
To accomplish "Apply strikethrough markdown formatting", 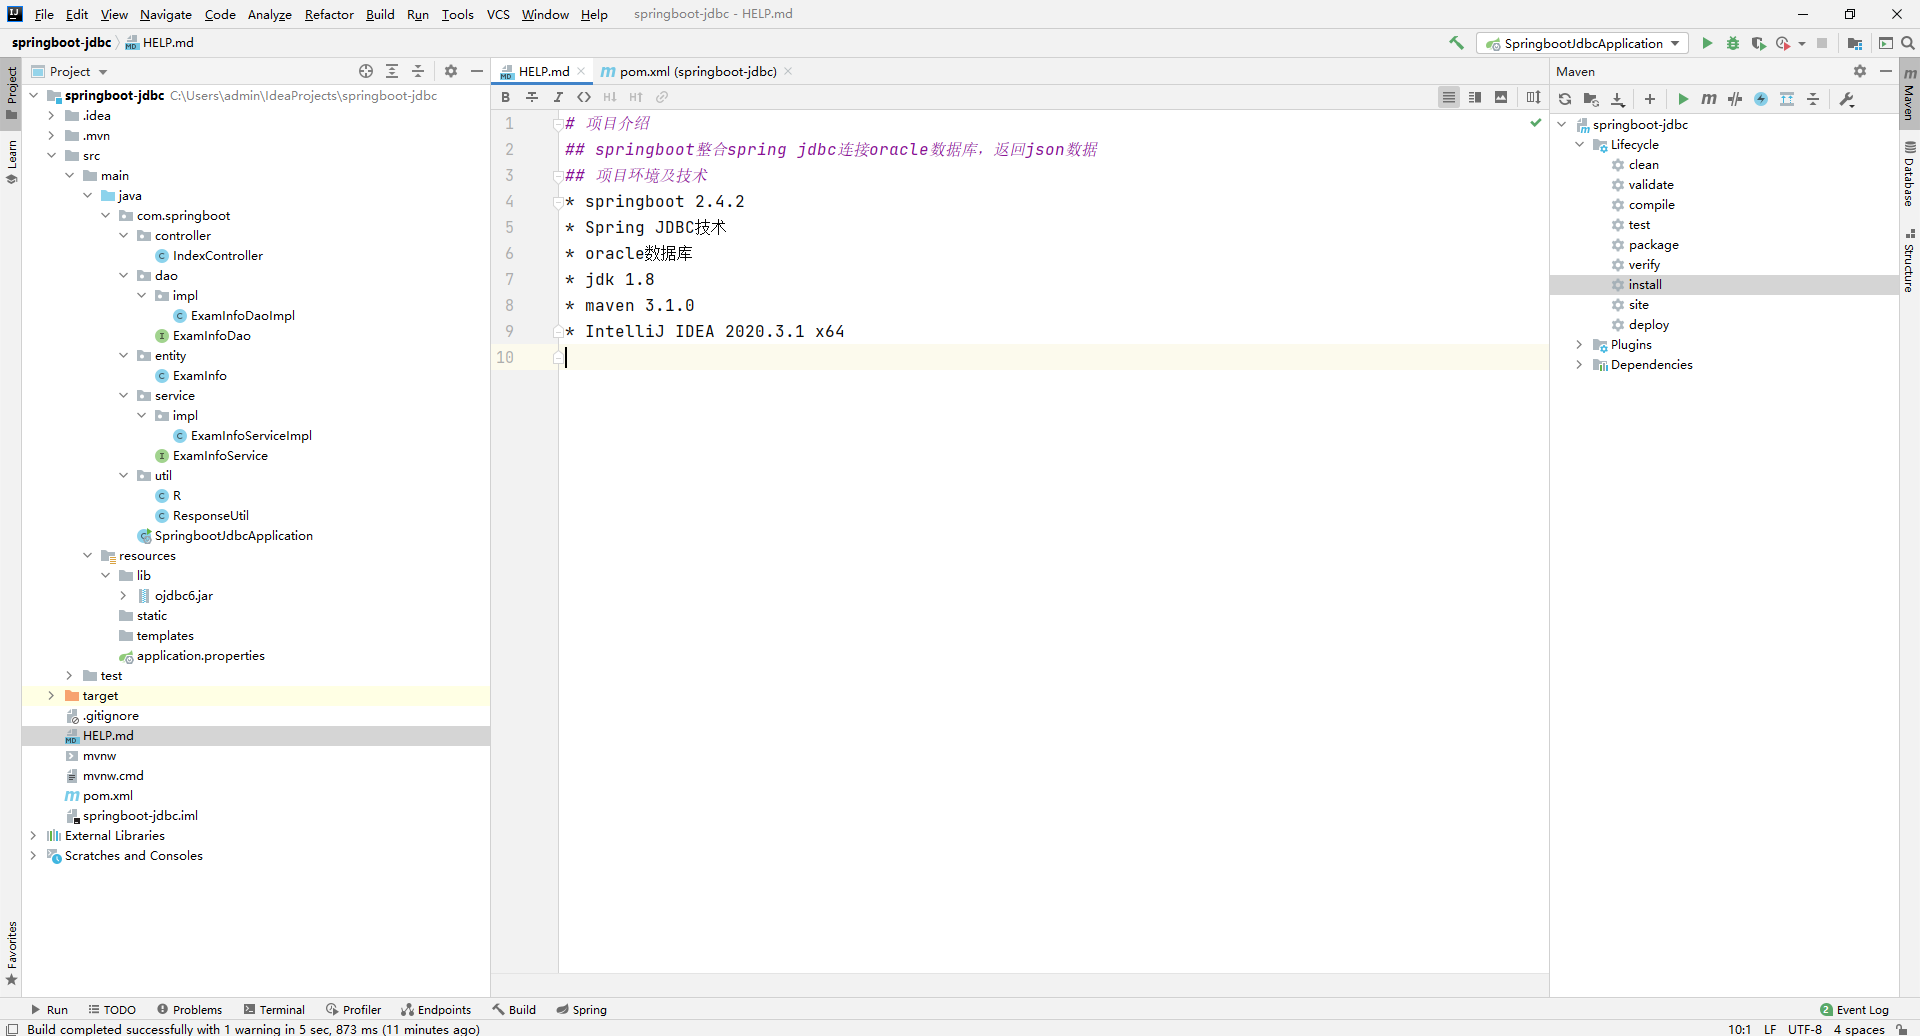I will click(532, 97).
